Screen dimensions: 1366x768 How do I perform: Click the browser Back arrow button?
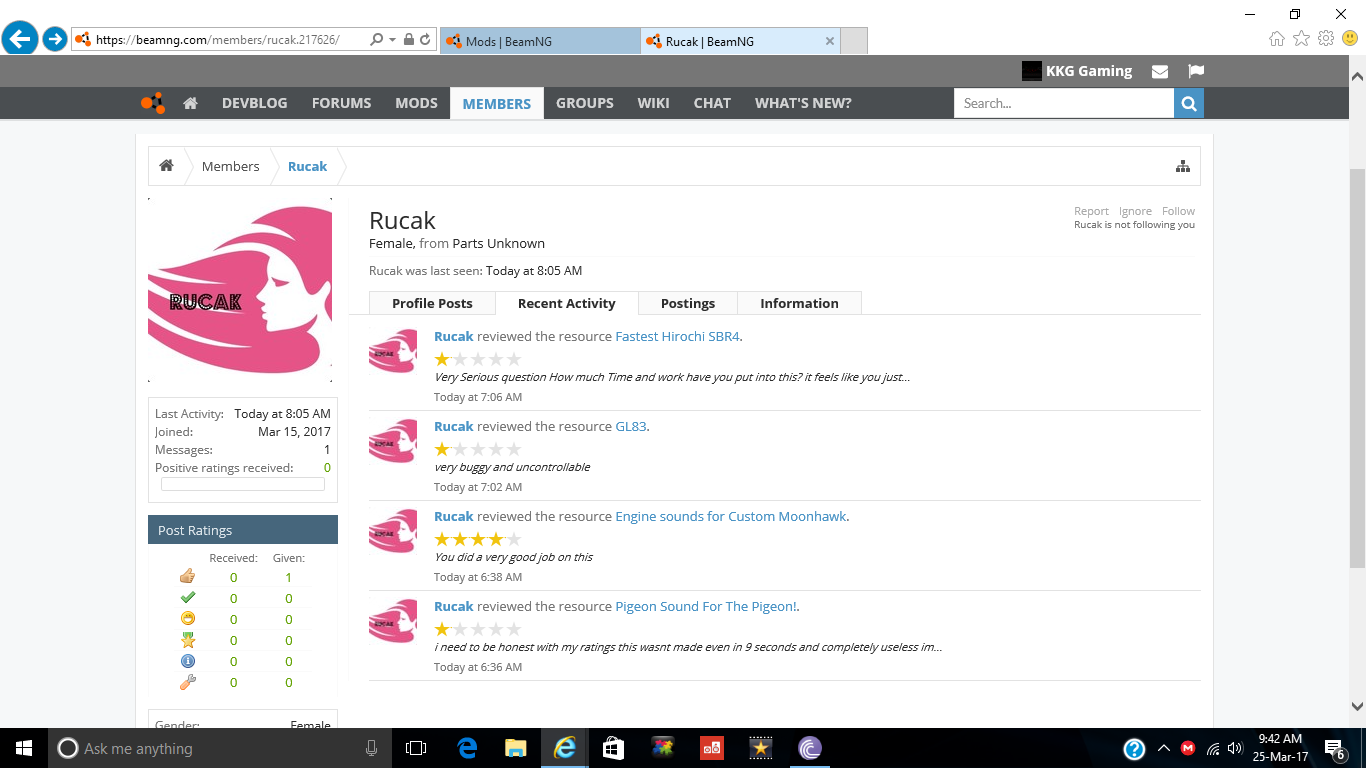click(x=20, y=39)
